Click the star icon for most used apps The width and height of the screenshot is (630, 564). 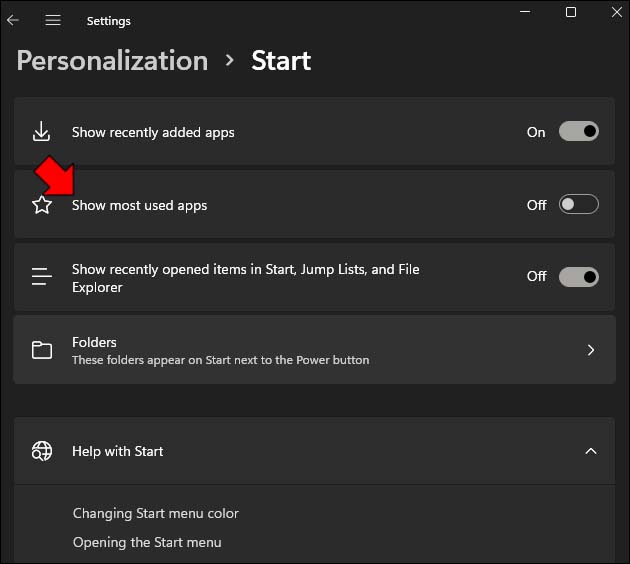(x=41, y=205)
